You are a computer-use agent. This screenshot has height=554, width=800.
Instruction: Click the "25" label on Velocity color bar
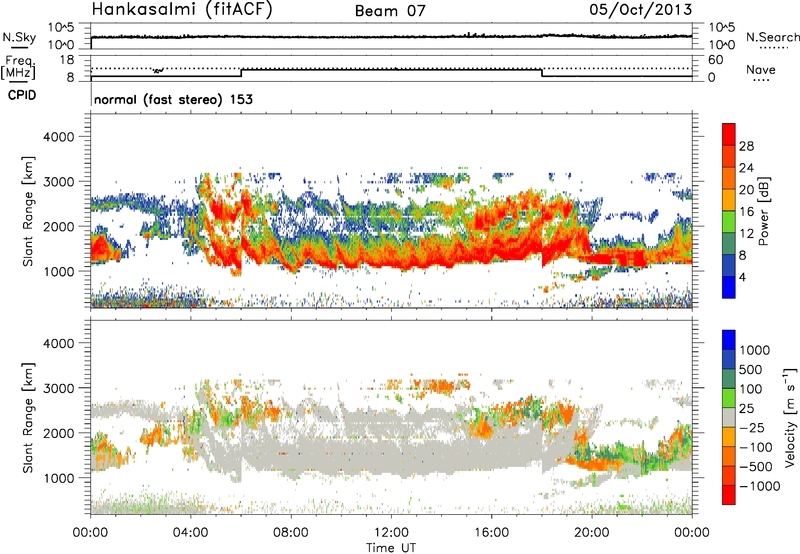click(747, 409)
